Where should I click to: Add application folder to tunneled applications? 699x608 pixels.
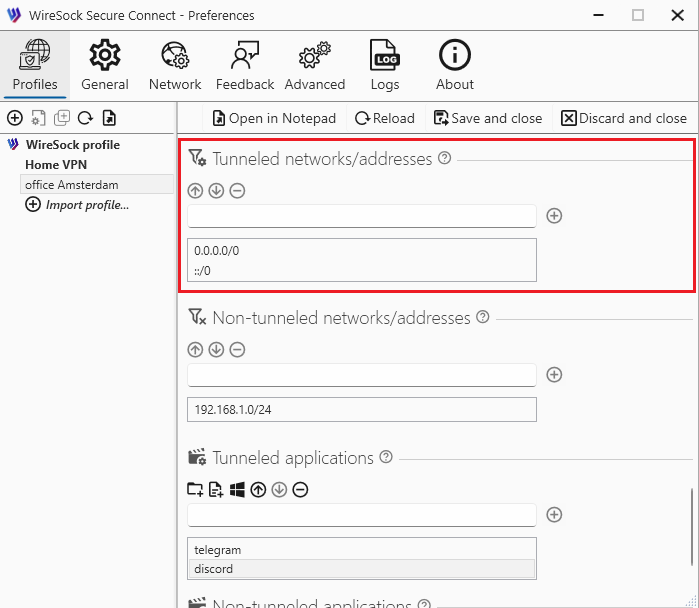(x=195, y=490)
